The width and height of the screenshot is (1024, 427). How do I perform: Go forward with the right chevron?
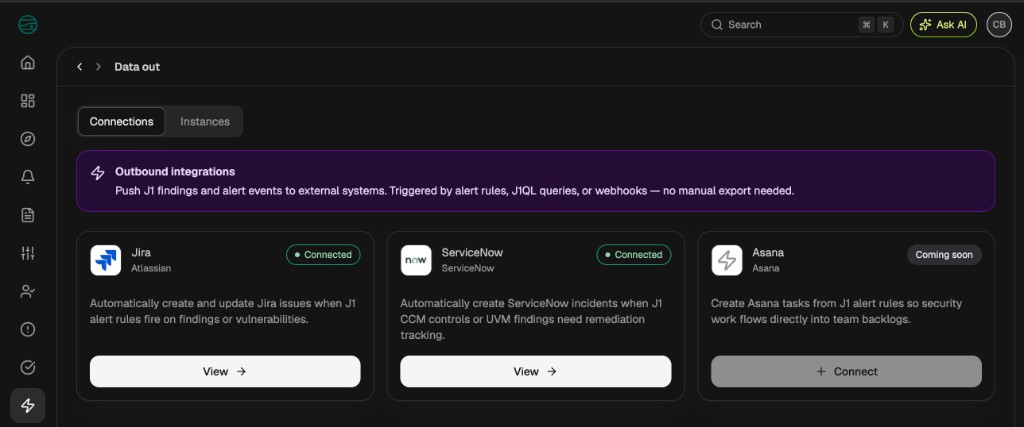pyautogui.click(x=98, y=67)
